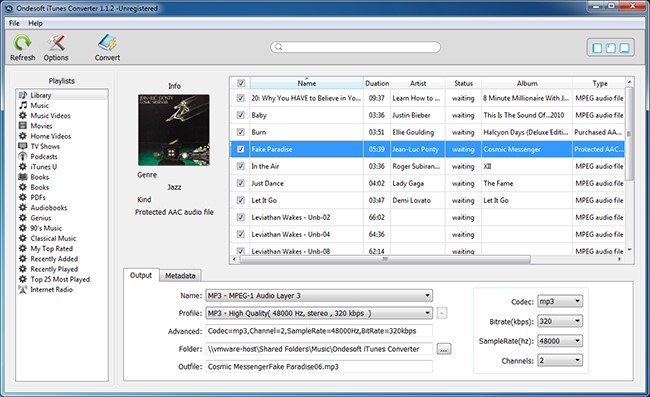
Task: Click the minus button beside Profile
Action: [x=442, y=313]
